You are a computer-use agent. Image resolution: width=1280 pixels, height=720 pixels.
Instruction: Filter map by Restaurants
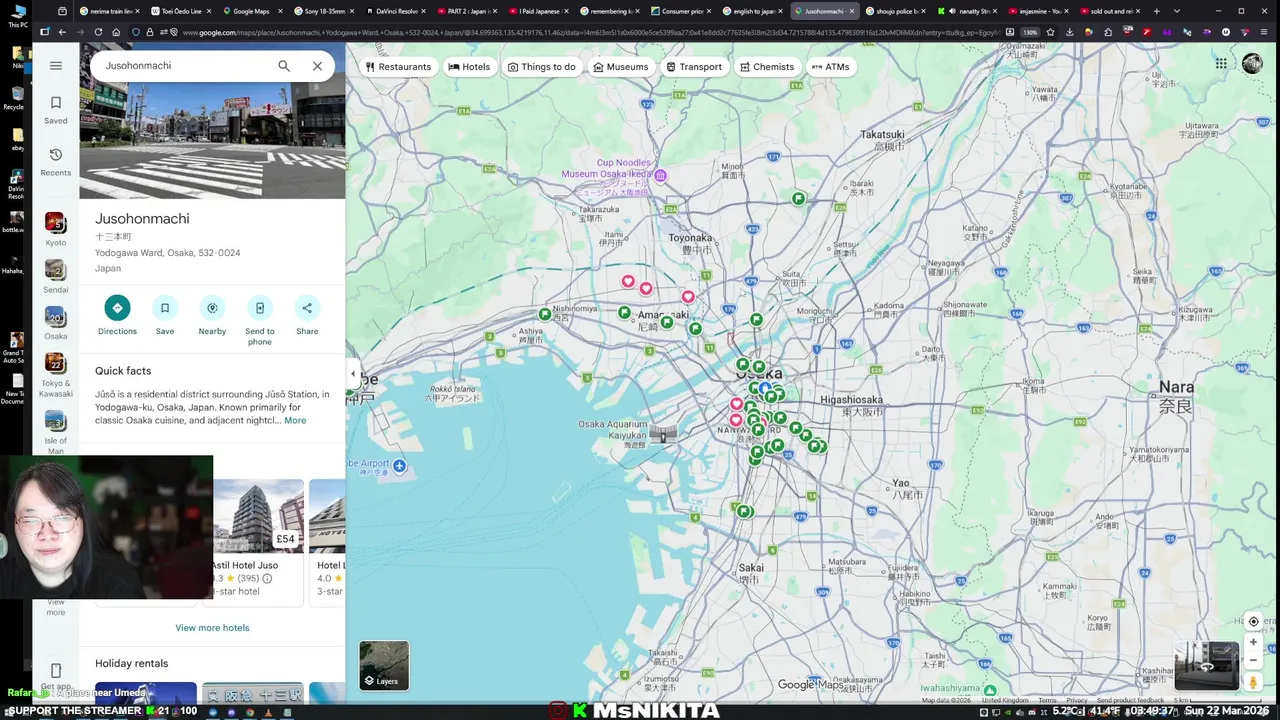(398, 67)
